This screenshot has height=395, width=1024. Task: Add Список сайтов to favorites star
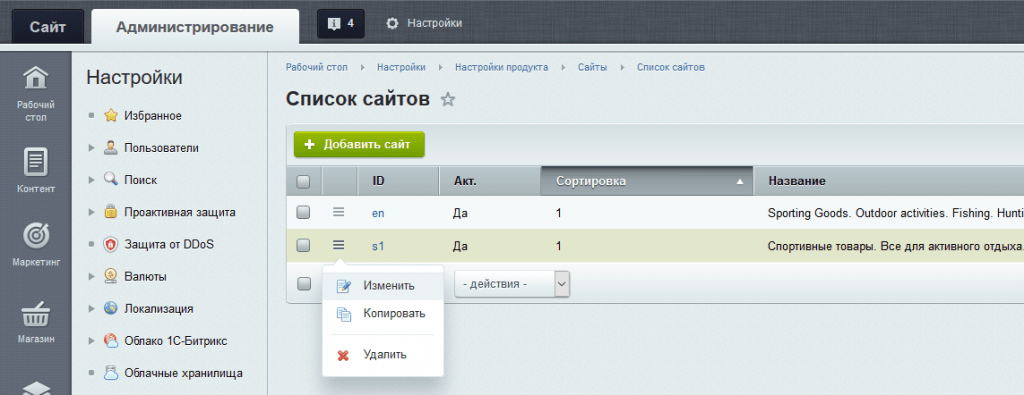(447, 100)
